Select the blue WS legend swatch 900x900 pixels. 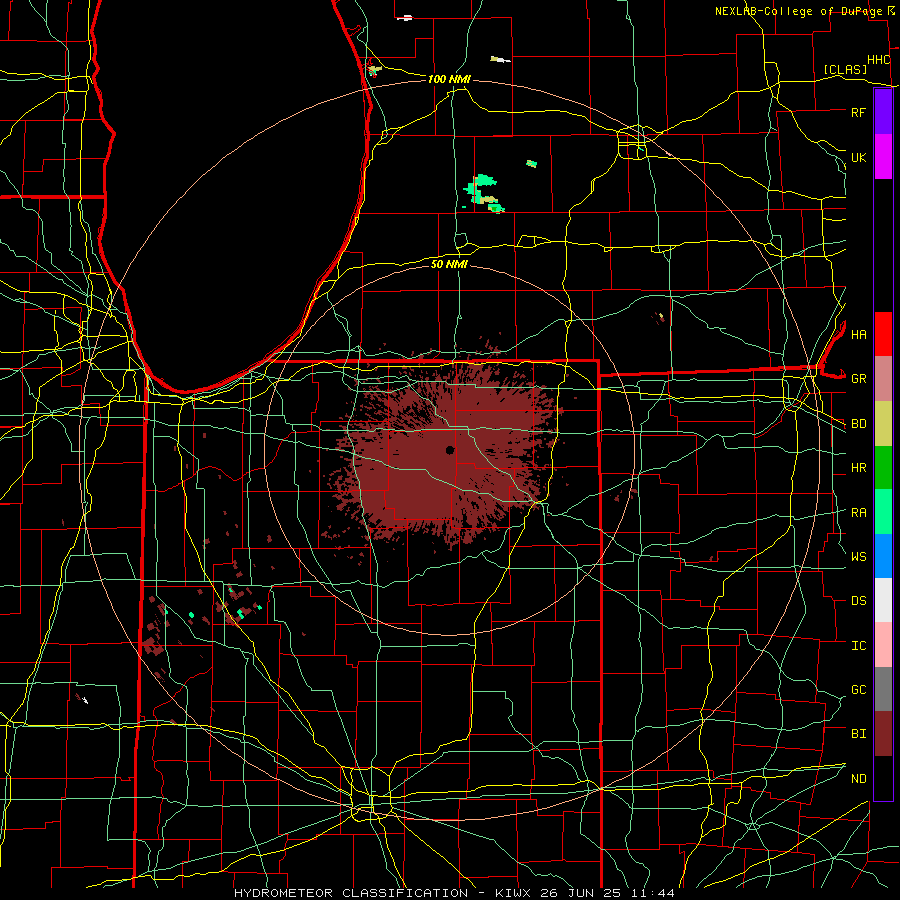(883, 556)
